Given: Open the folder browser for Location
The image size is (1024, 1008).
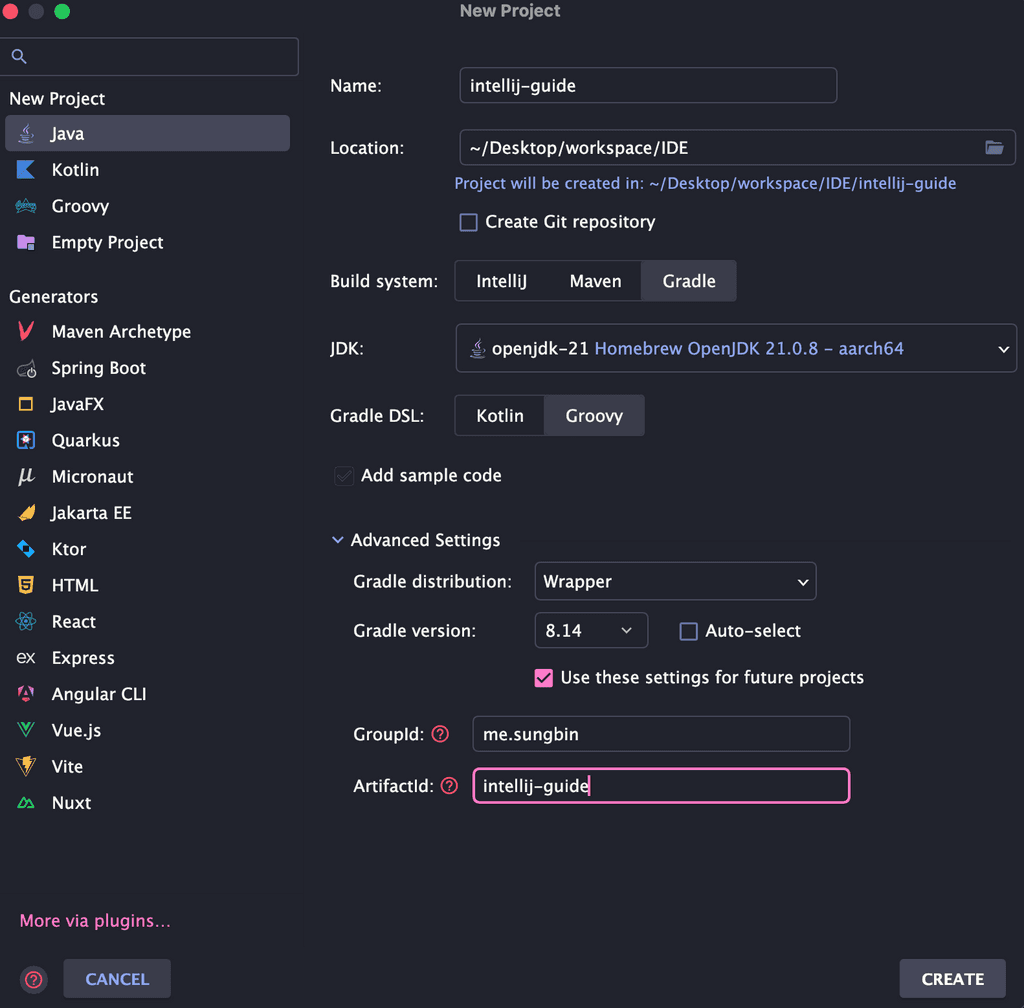Looking at the screenshot, I should tap(993, 148).
